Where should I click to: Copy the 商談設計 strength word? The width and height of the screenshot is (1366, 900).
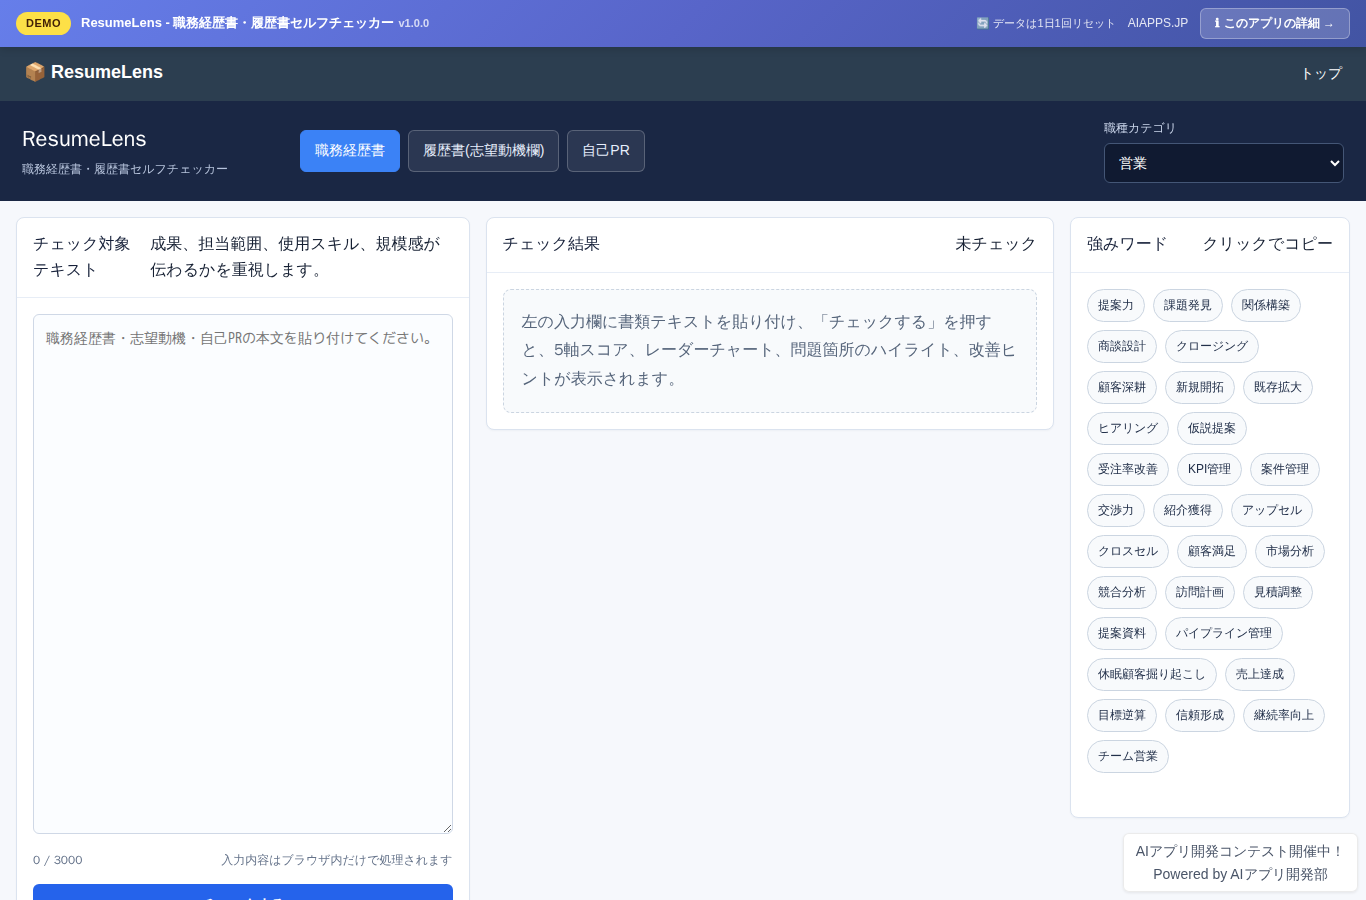(x=1122, y=347)
